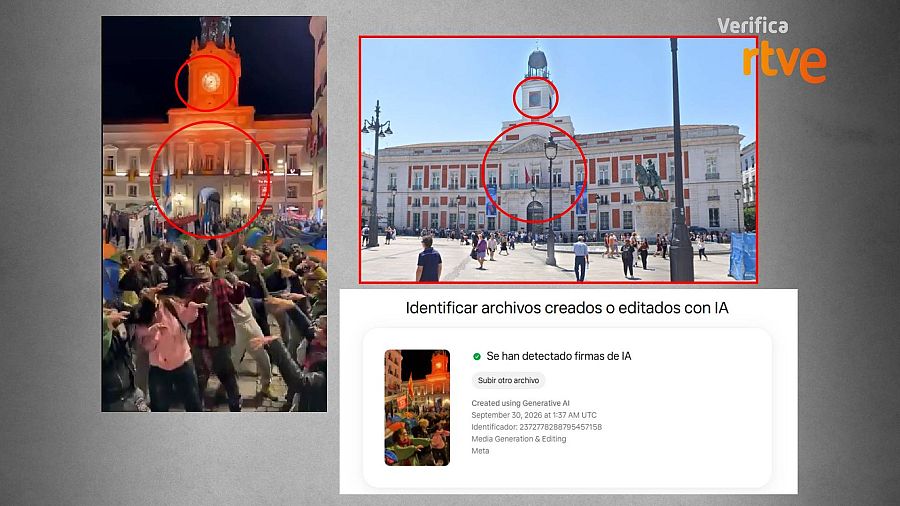The width and height of the screenshot is (900, 506).
Task: Open the daytime Puerta del Sol photo
Action: 558,159
